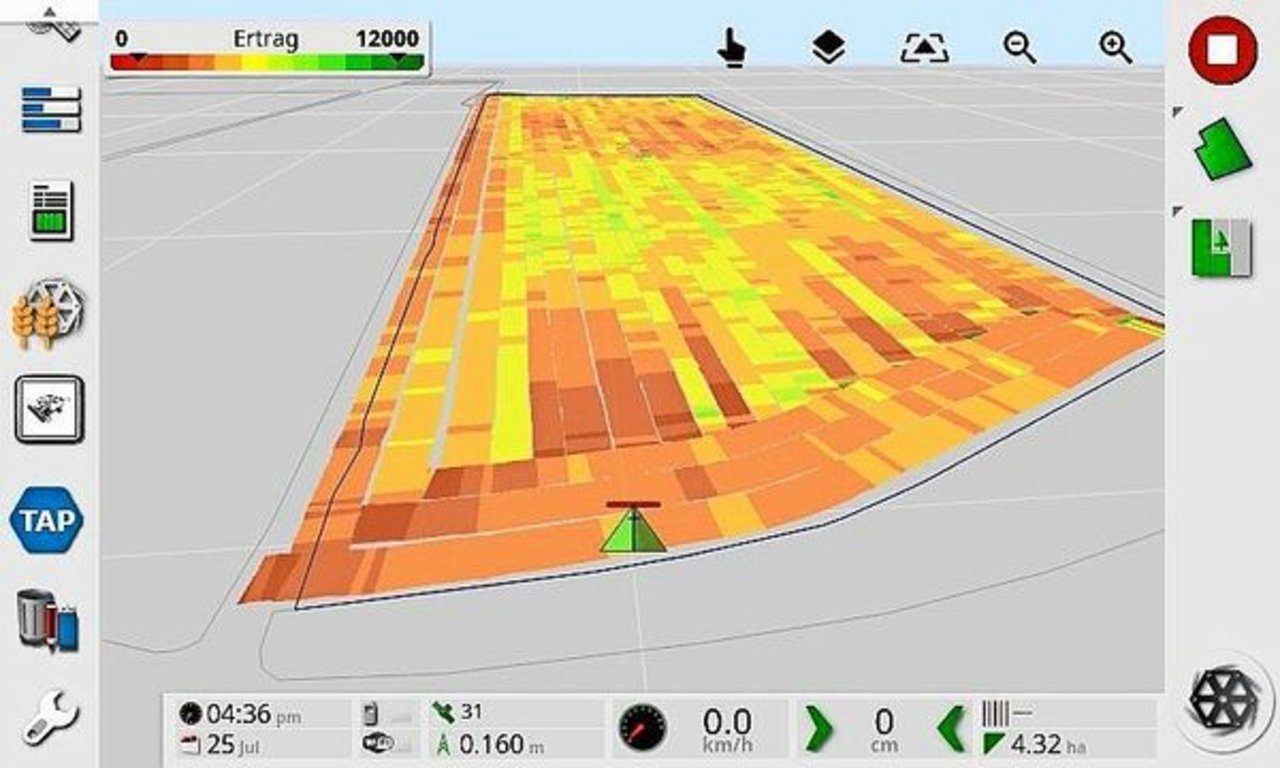Open the tank and bin inventory icon
This screenshot has width=1280, height=768.
(x=47, y=620)
